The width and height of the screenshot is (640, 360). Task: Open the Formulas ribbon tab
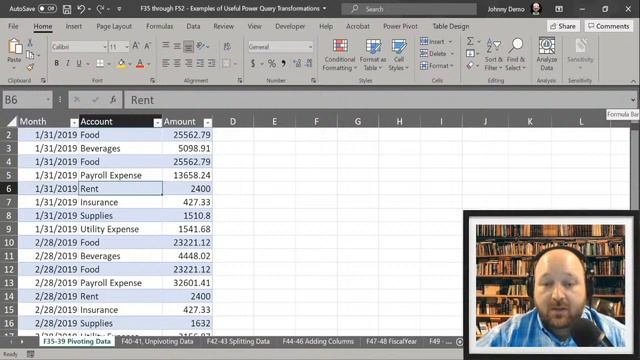pos(159,26)
